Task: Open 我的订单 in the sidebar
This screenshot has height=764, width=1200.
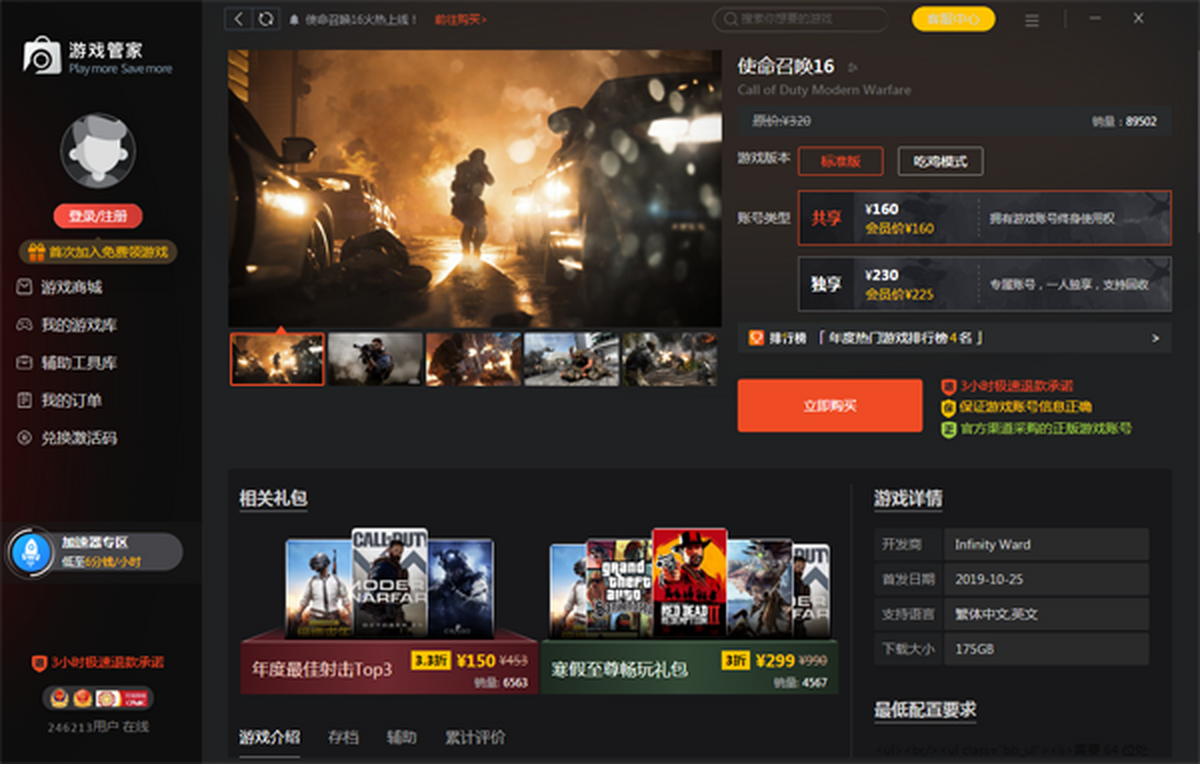Action: click(71, 401)
